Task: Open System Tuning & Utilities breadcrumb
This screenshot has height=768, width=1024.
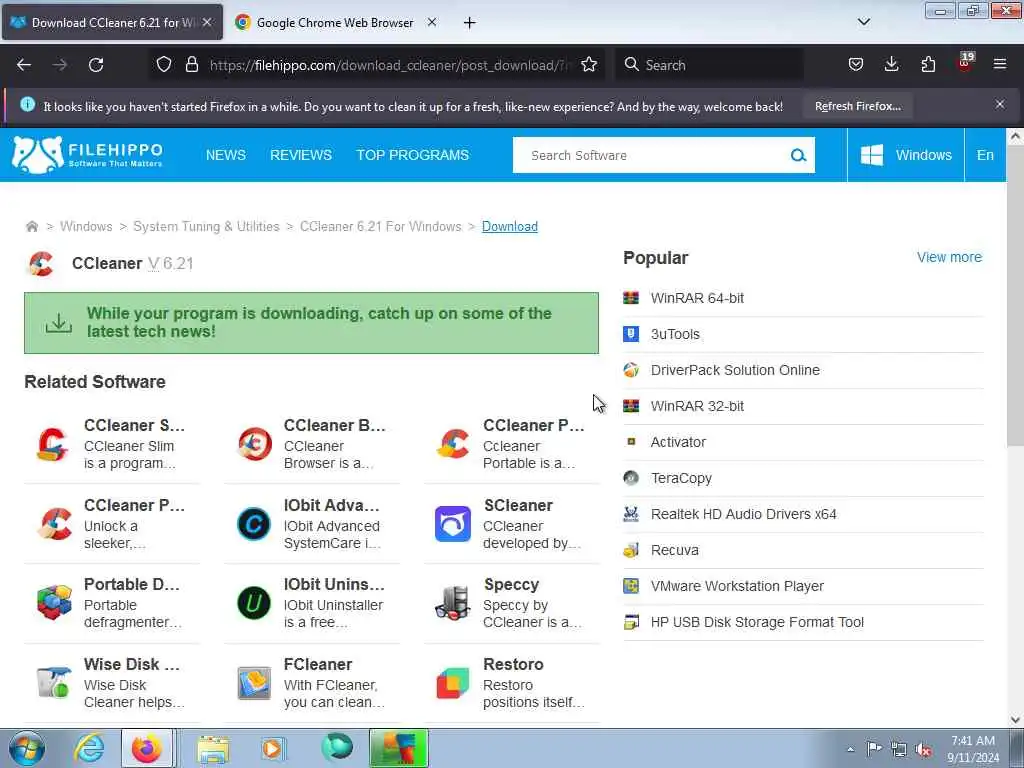Action: [x=206, y=227]
